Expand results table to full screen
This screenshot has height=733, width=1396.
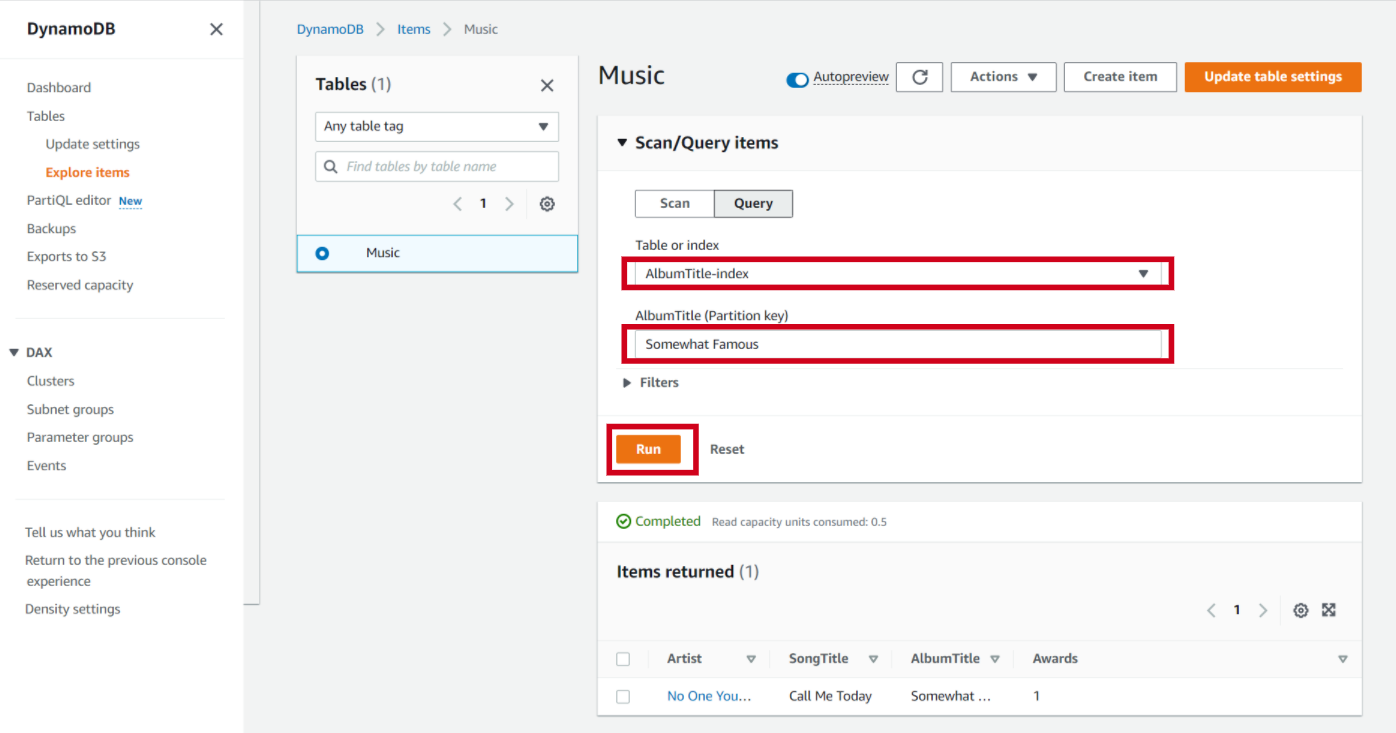(x=1329, y=610)
